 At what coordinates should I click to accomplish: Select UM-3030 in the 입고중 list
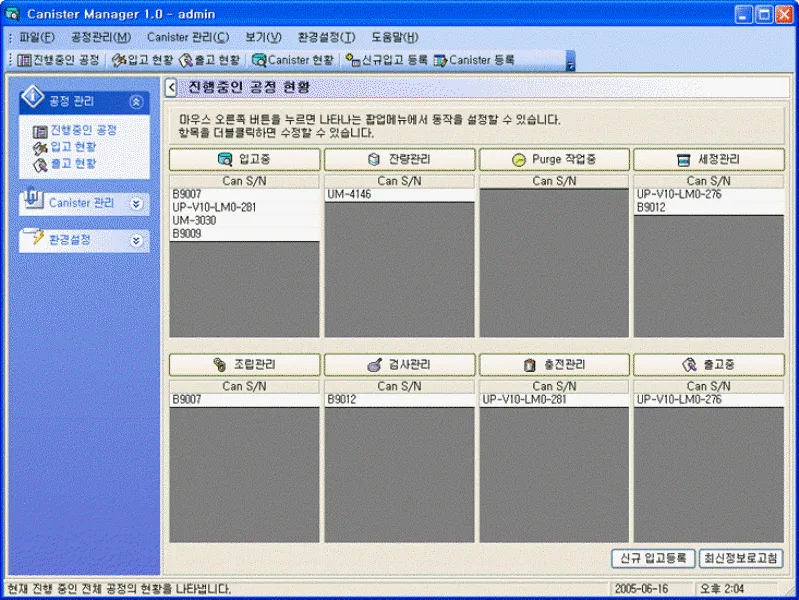click(244, 221)
